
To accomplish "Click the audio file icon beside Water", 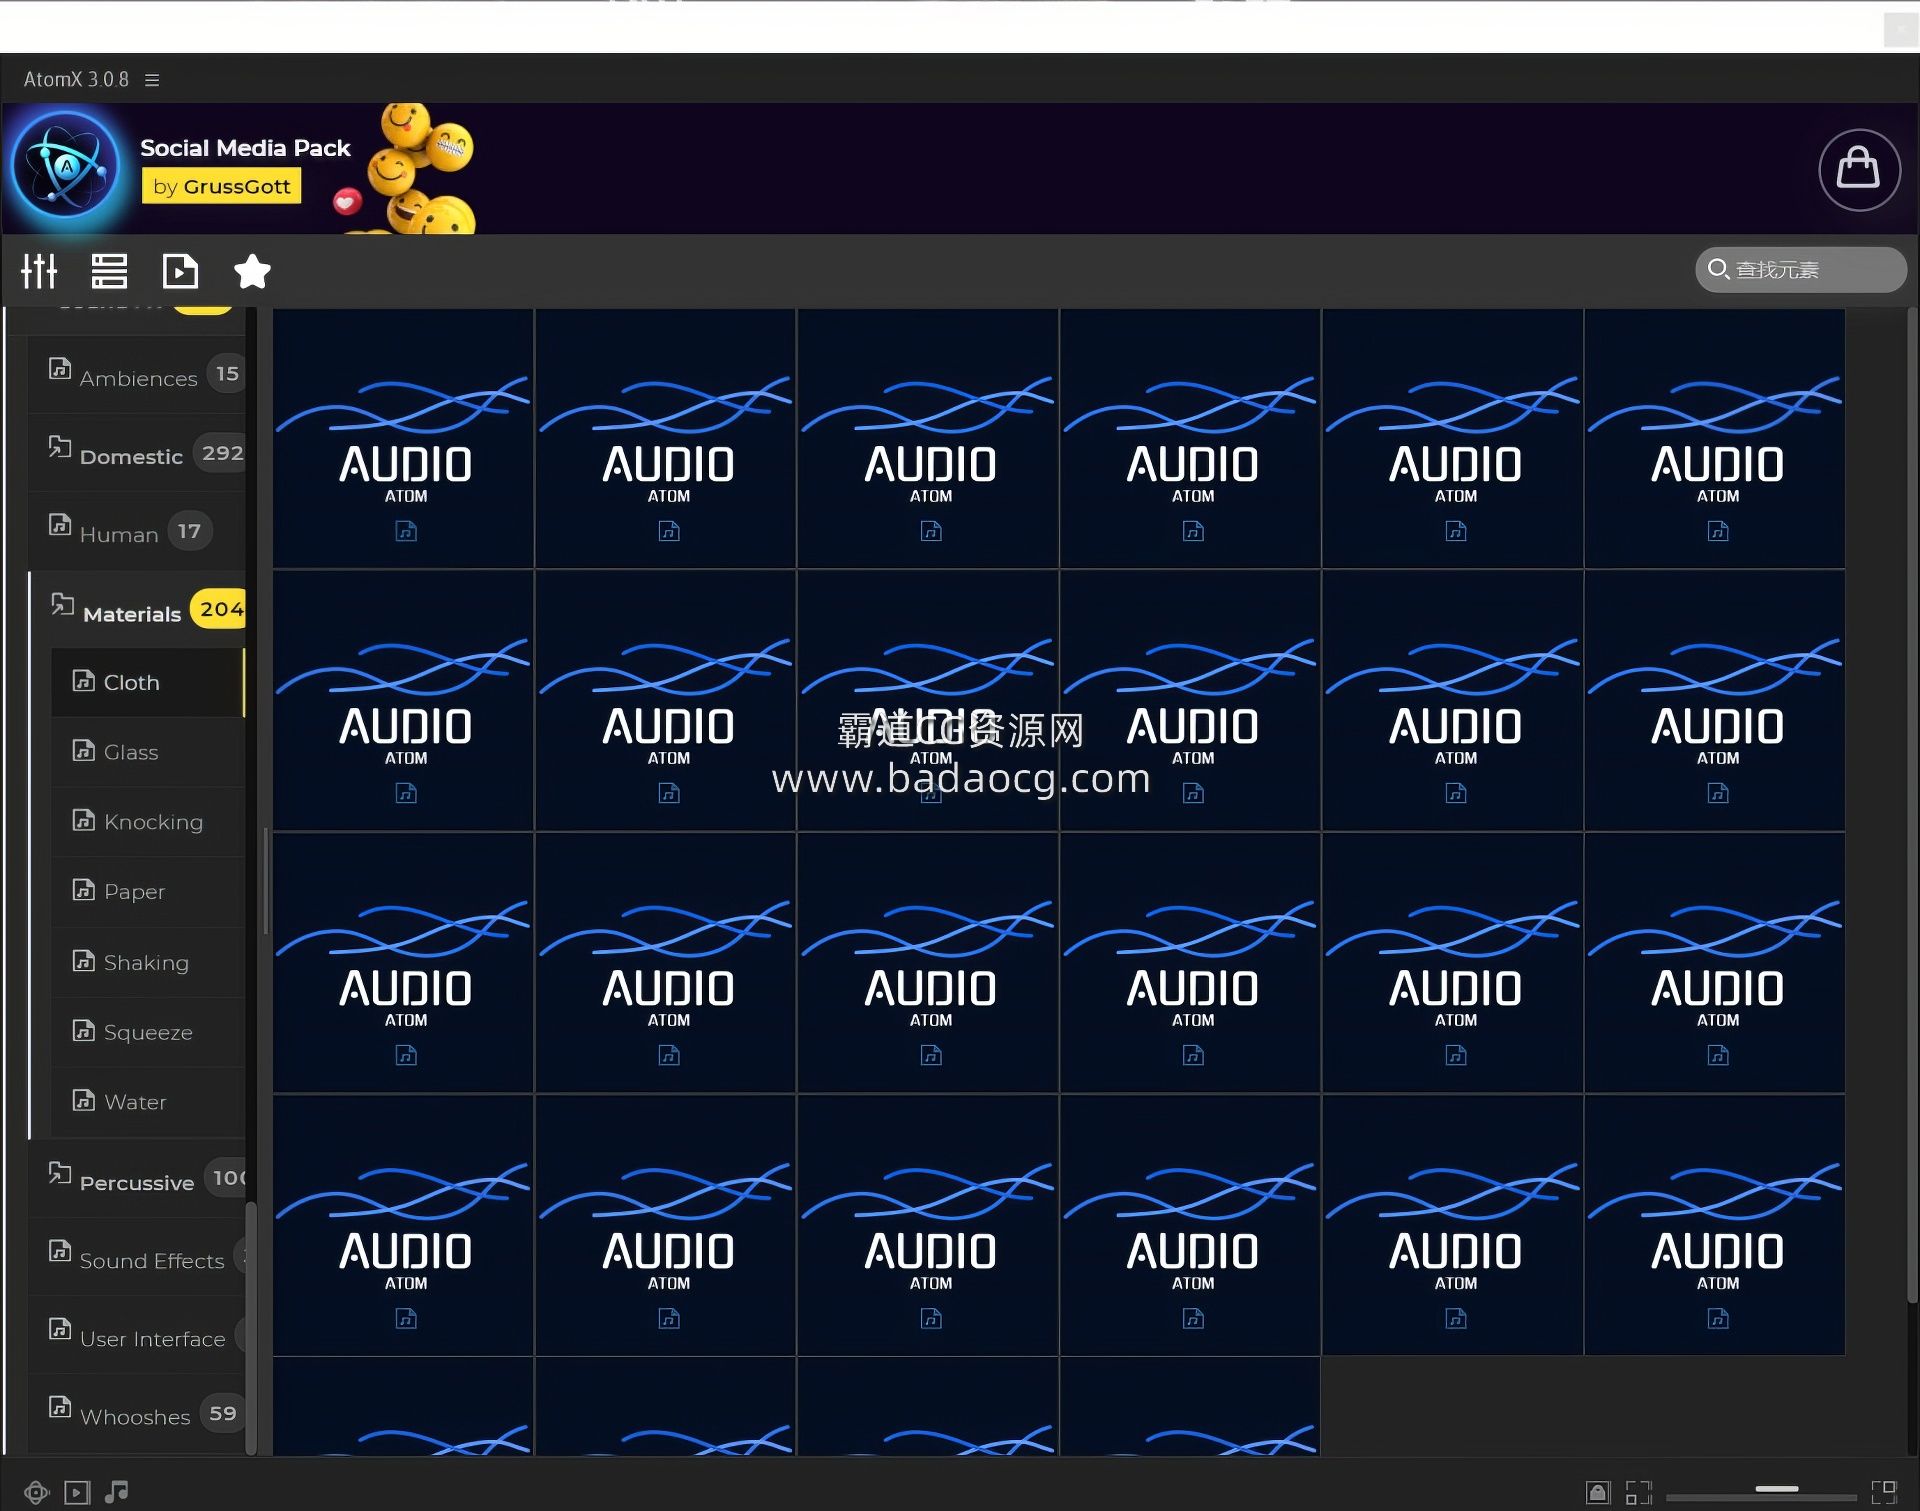I will pyautogui.click(x=84, y=1099).
